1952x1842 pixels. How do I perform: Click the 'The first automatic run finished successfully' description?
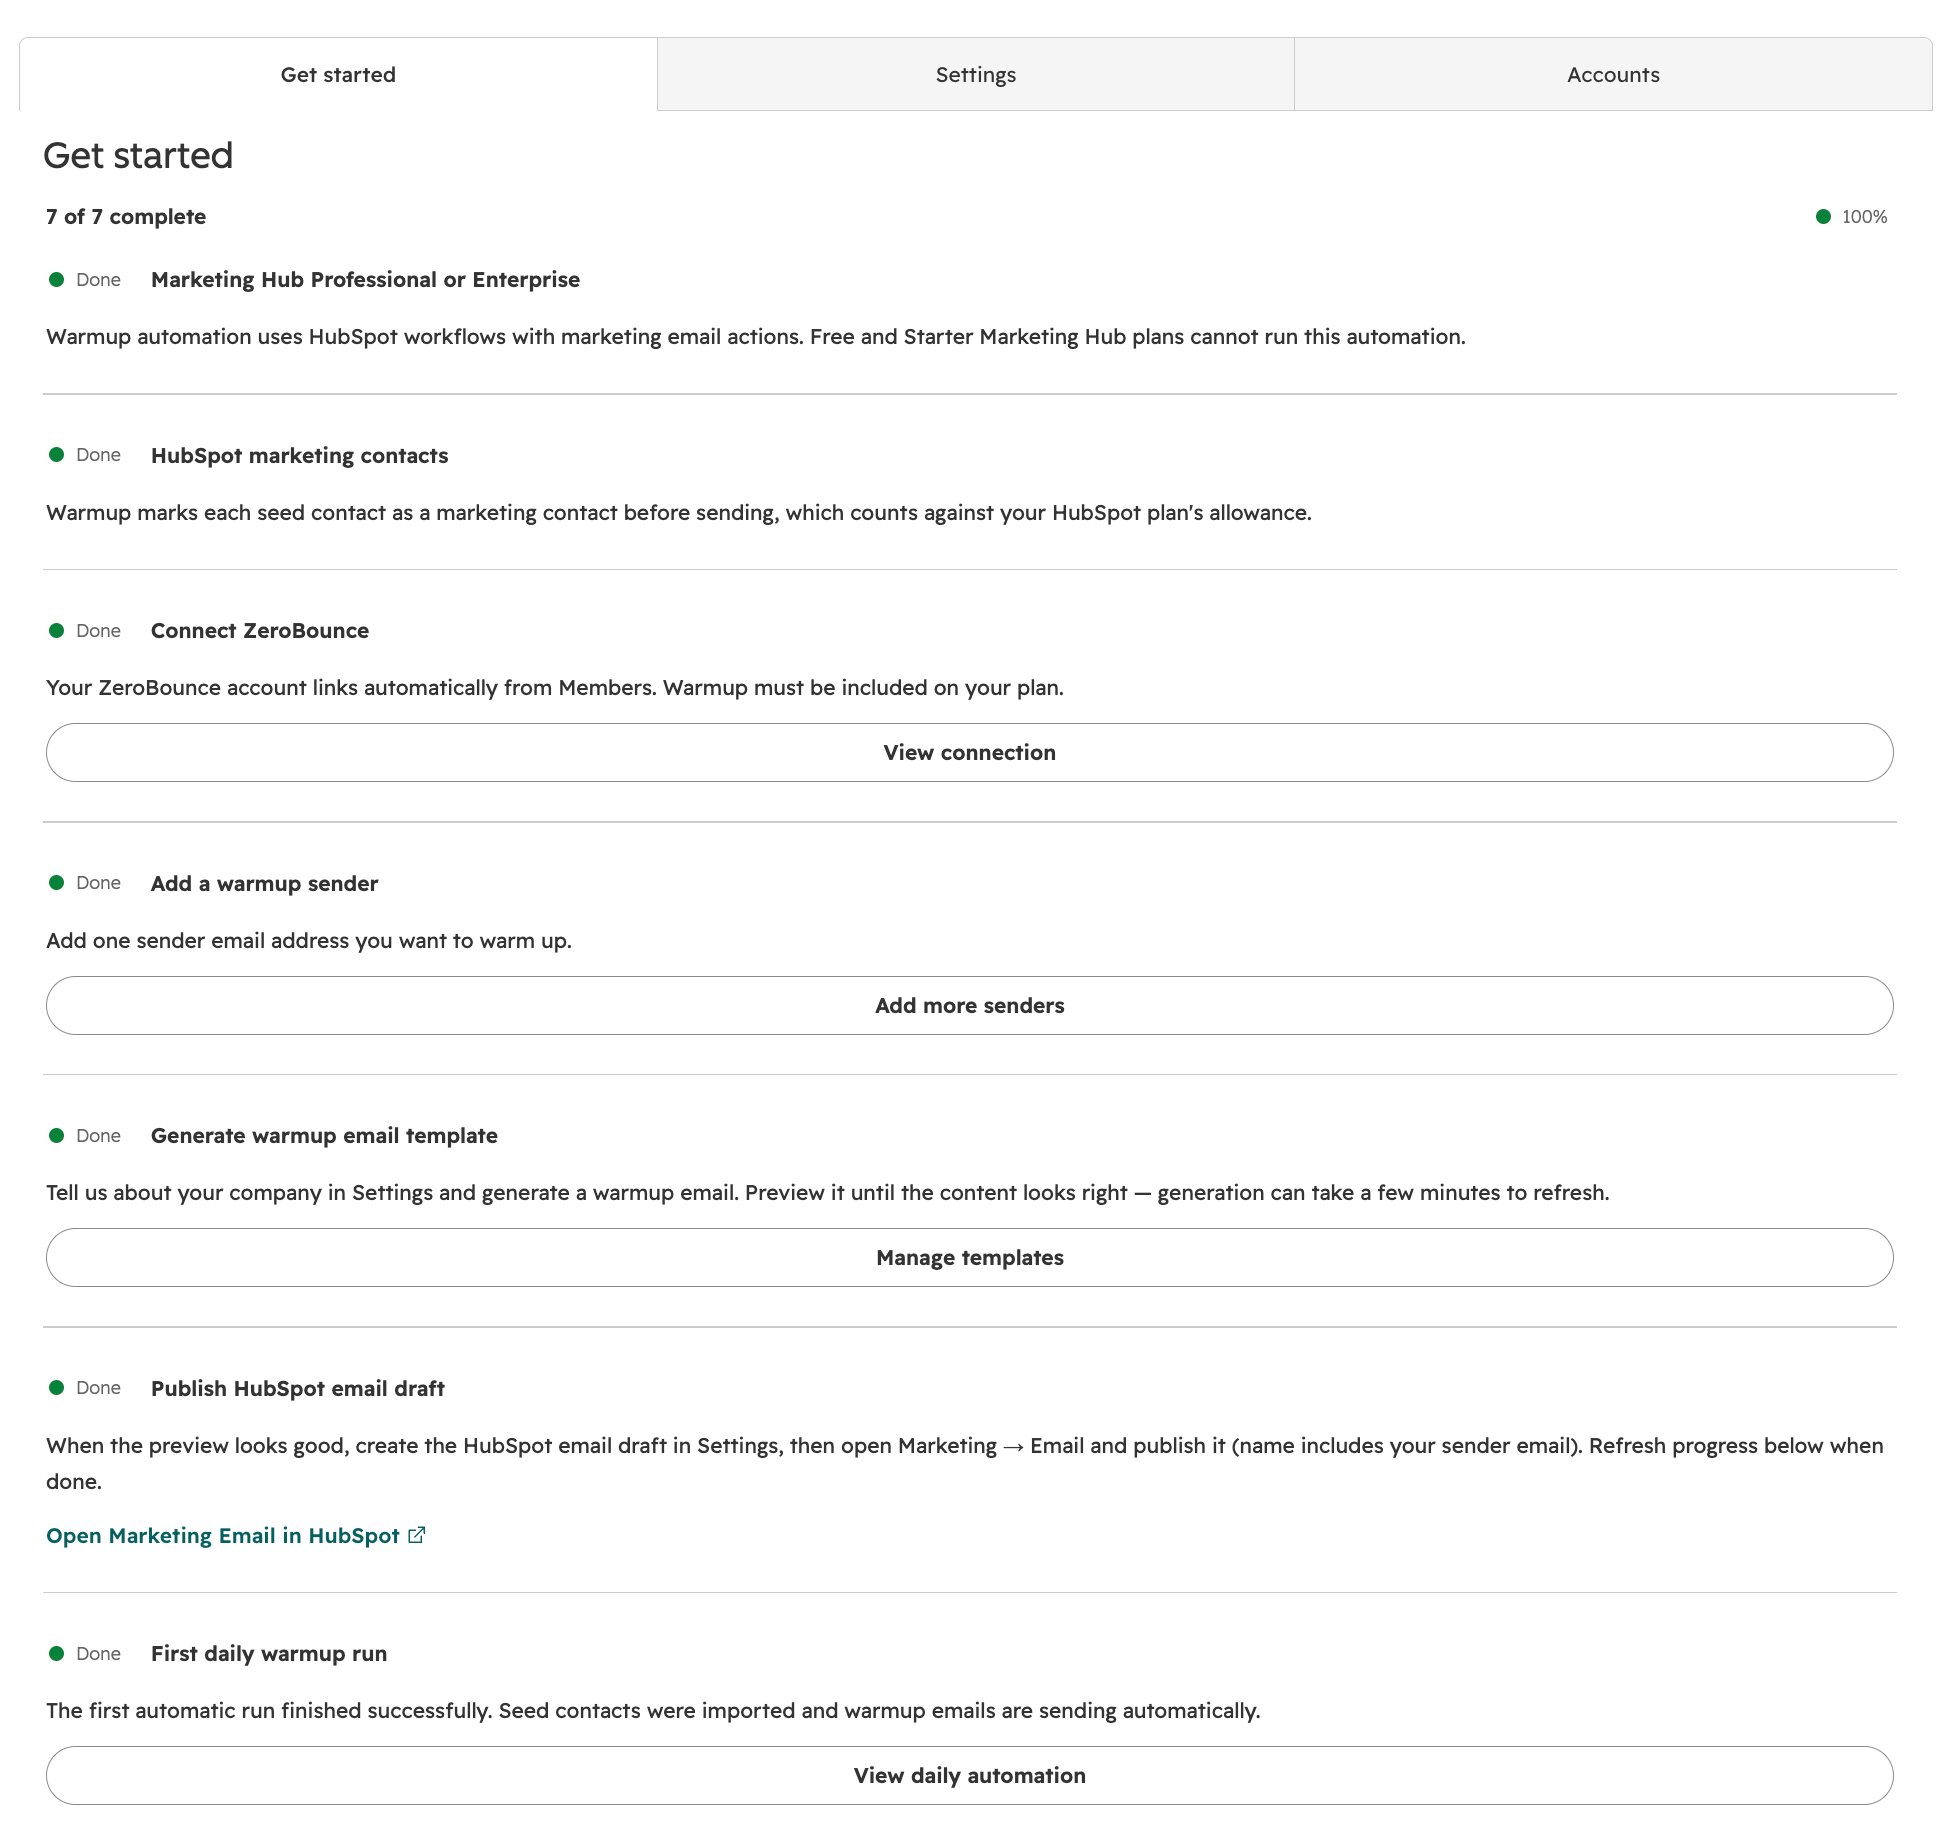pos(653,1711)
